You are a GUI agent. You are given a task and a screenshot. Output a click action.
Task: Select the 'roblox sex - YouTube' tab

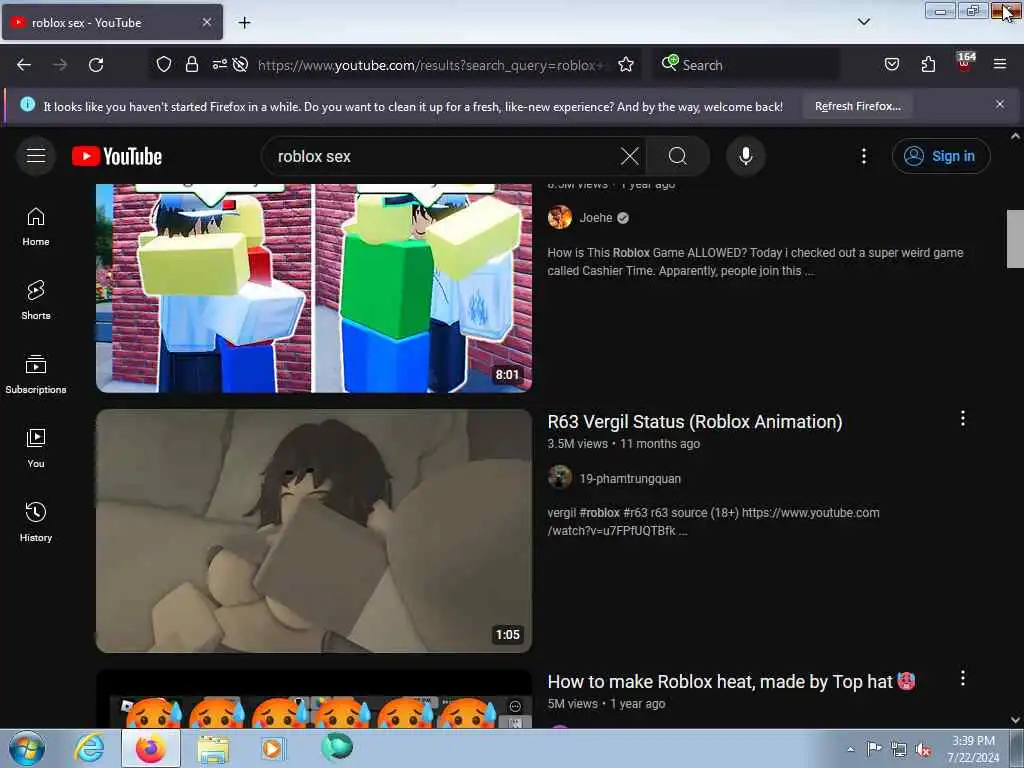pos(112,22)
